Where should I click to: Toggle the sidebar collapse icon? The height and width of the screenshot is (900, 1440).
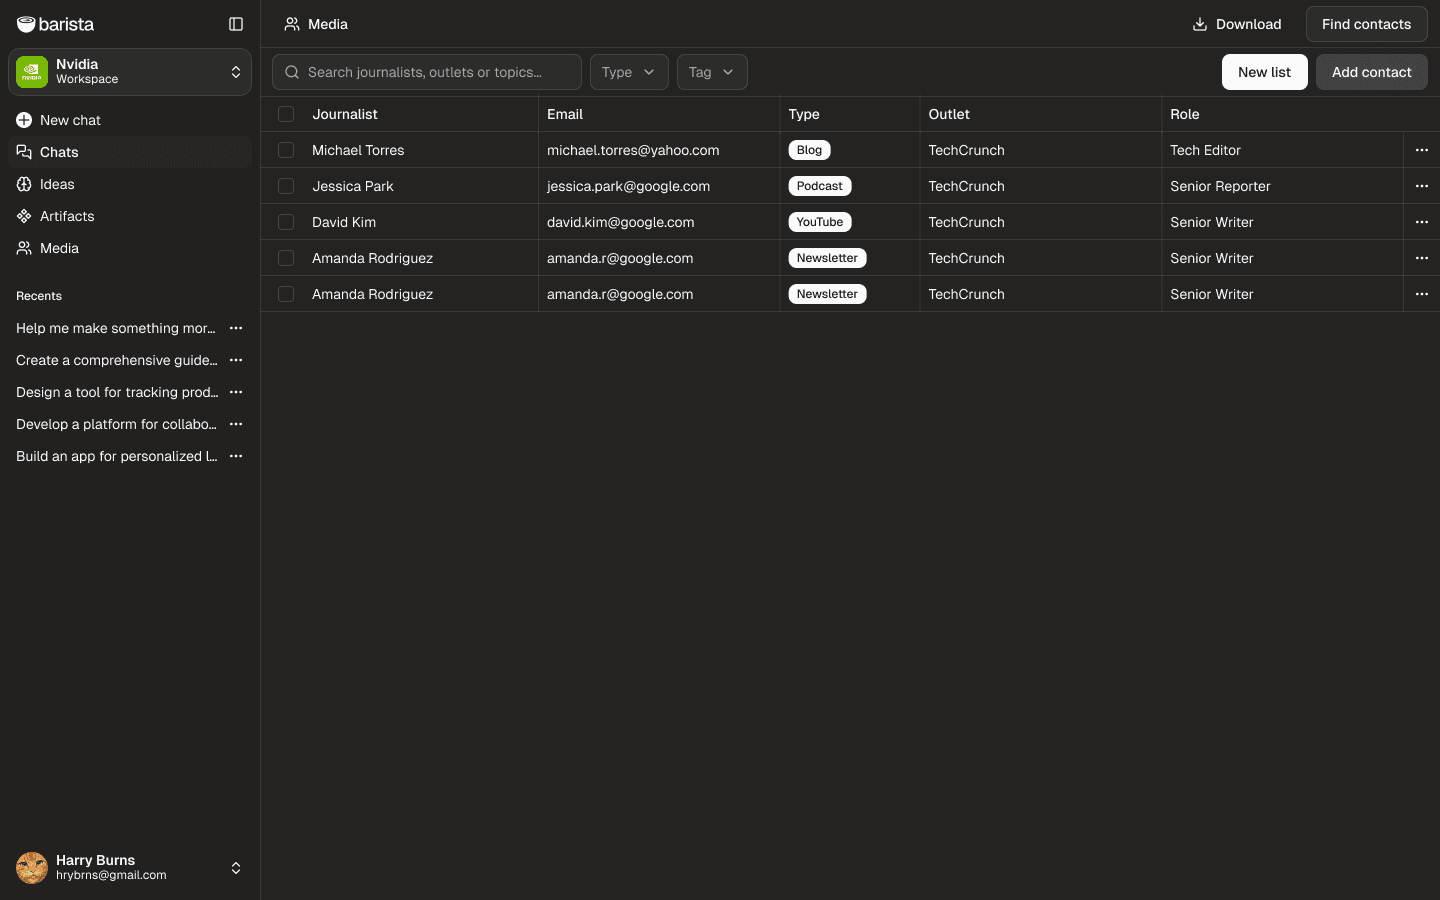click(236, 24)
